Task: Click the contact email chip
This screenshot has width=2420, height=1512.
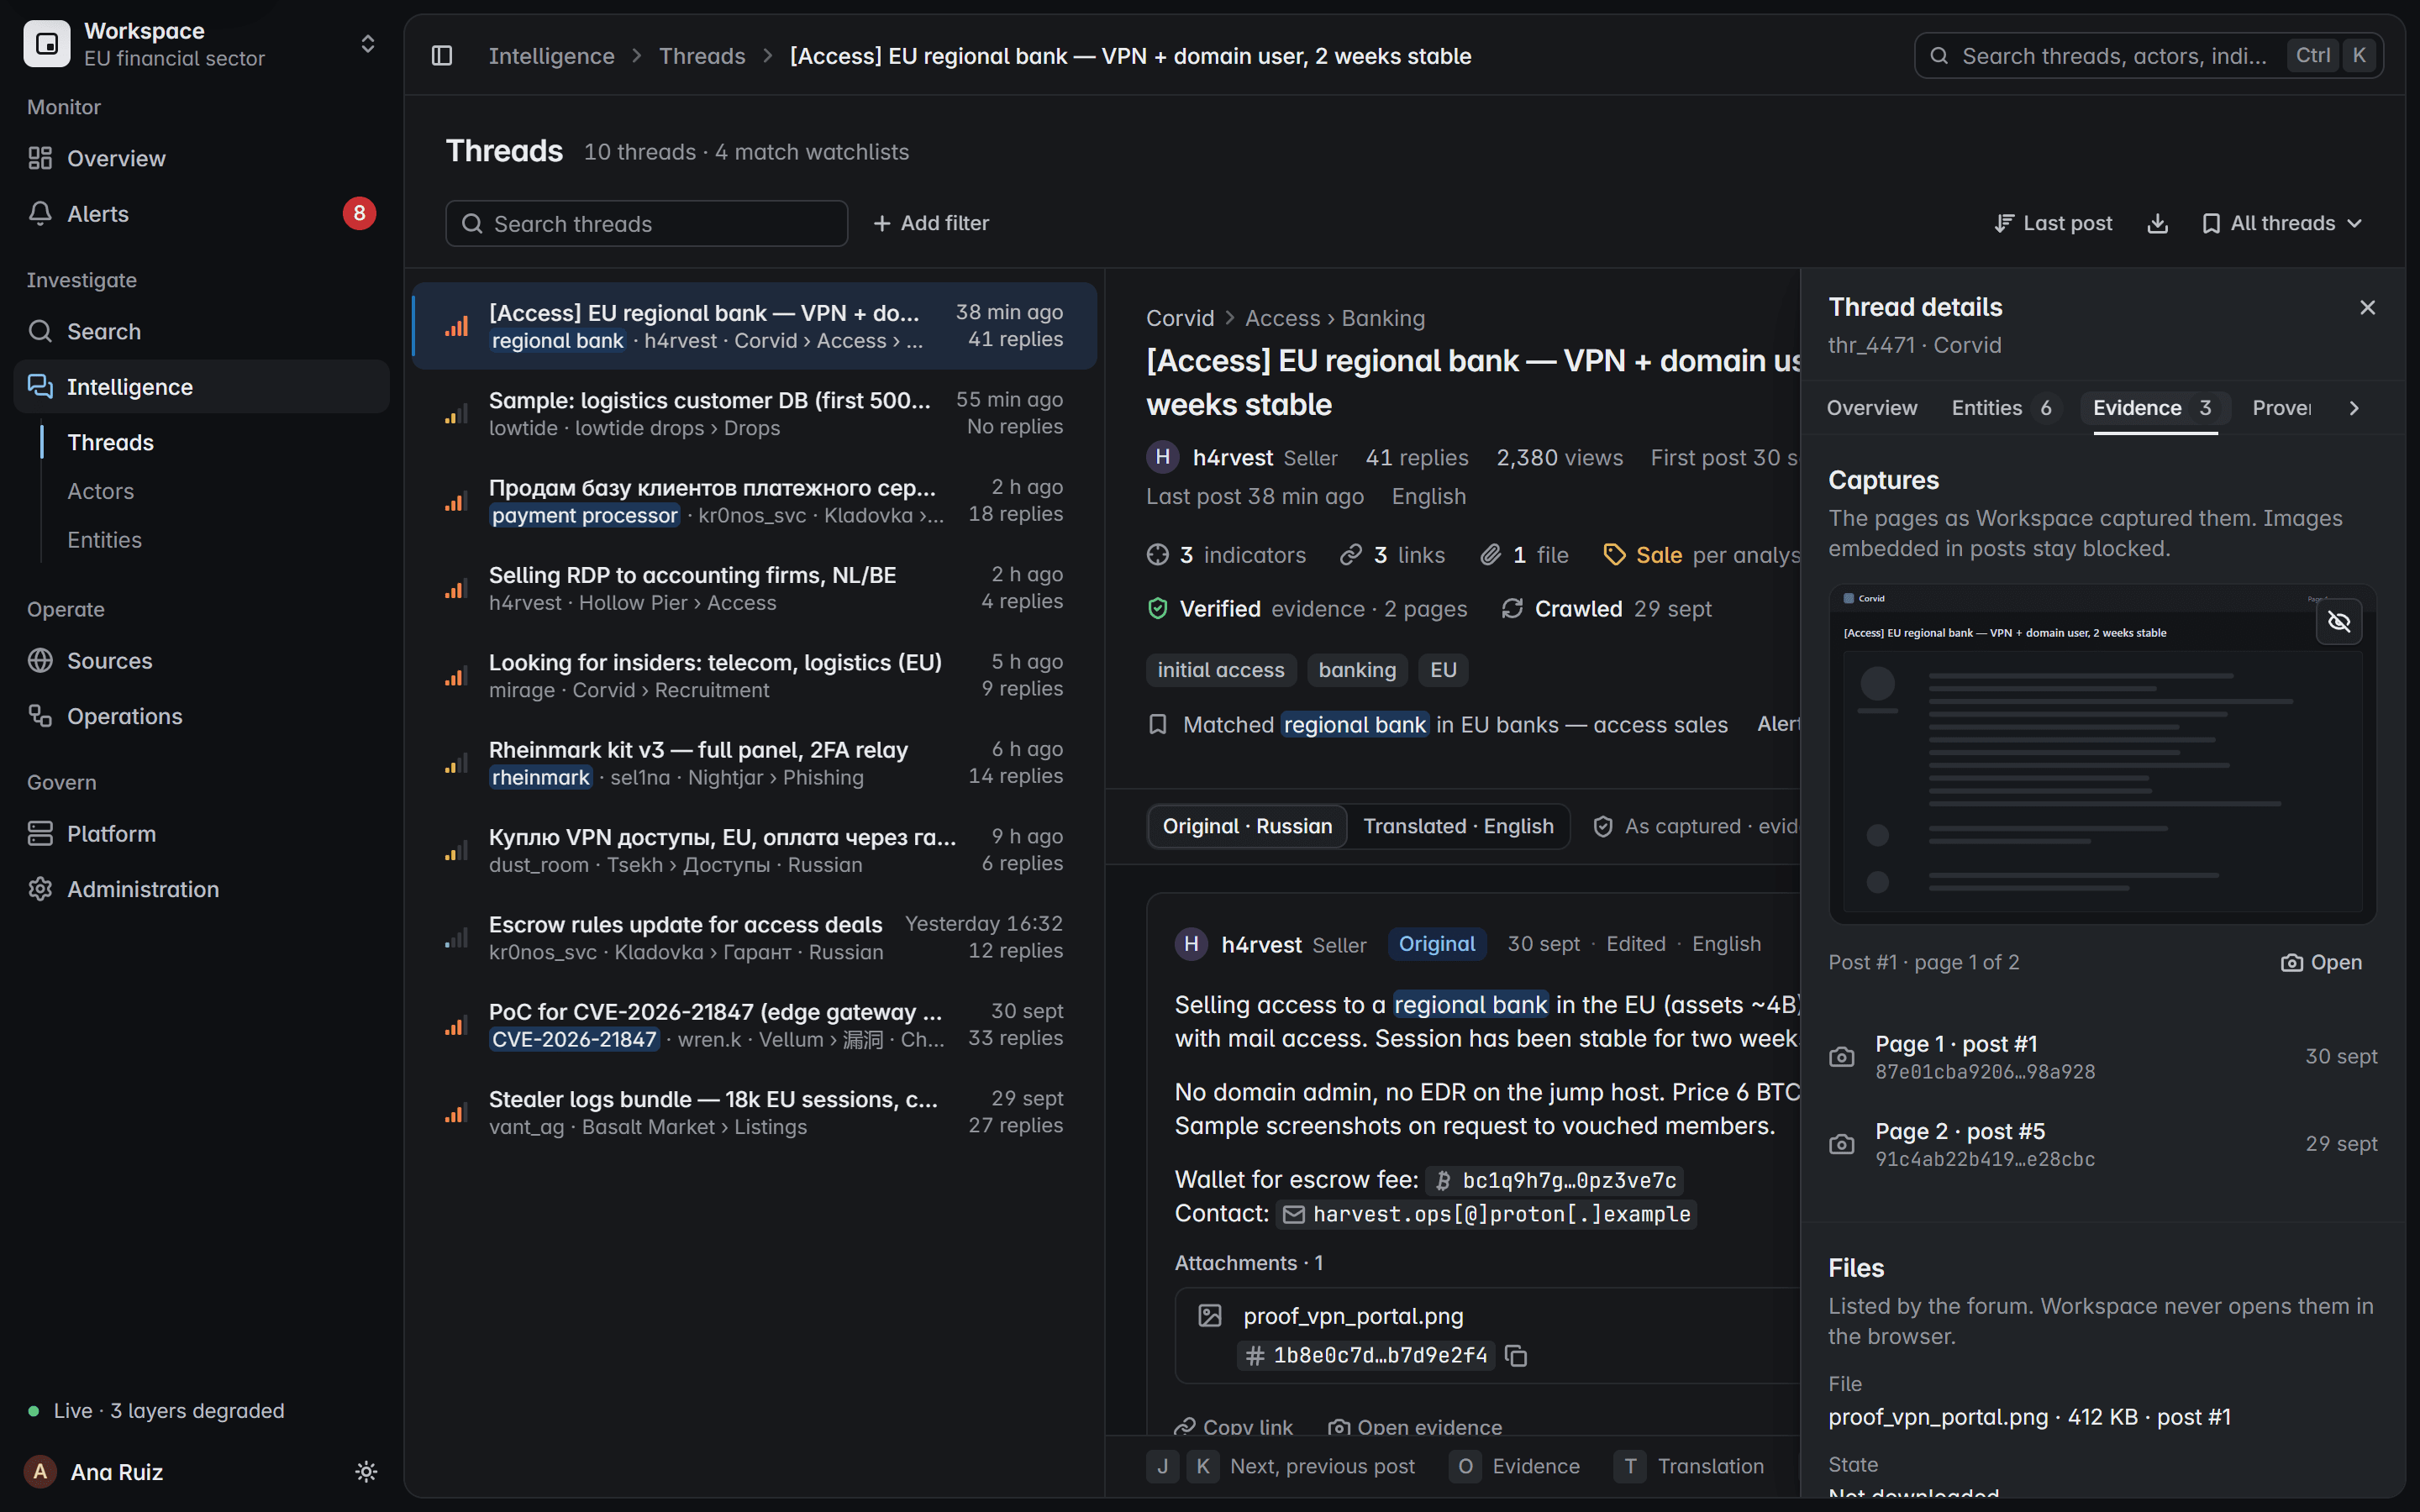Action: 1487,1214
